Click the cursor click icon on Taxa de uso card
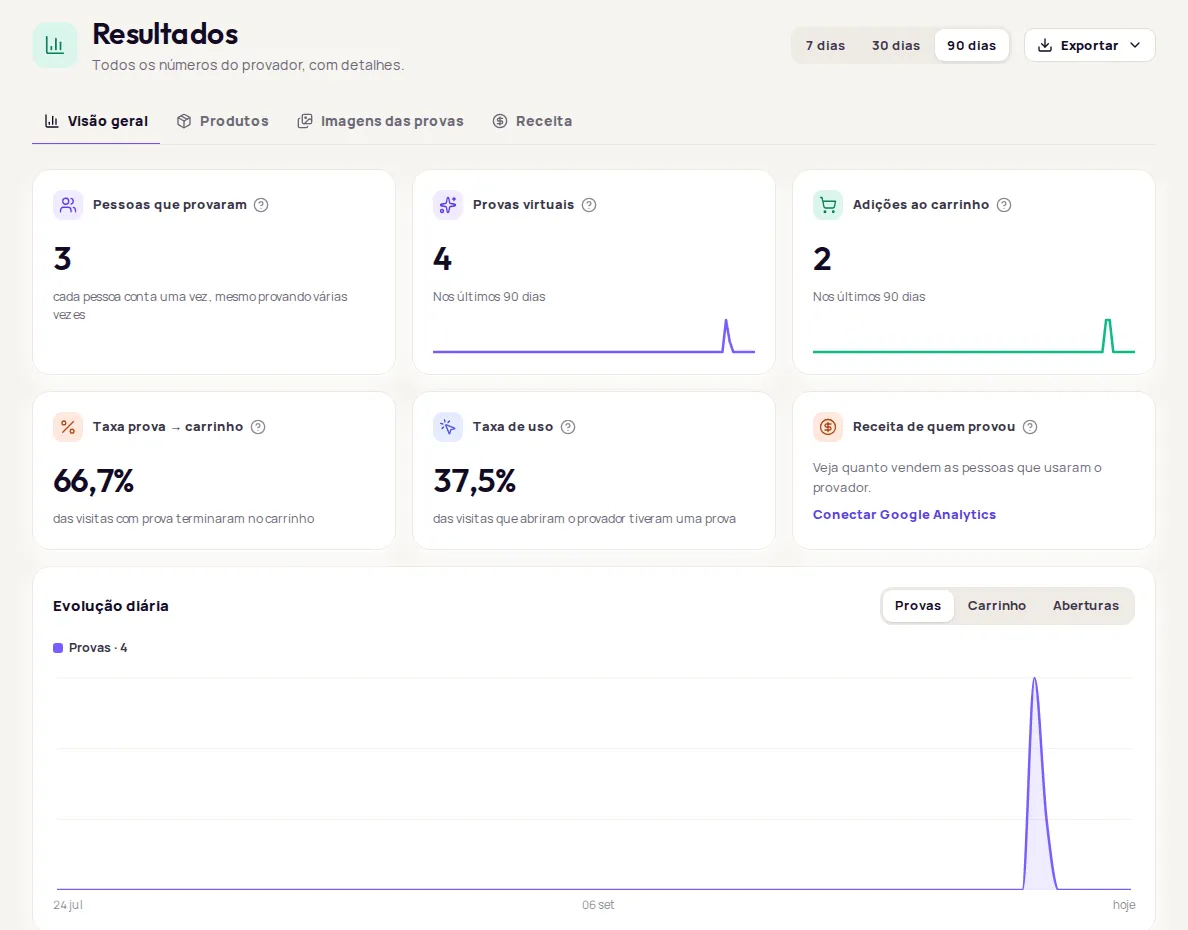The image size is (1188, 930). [448, 427]
